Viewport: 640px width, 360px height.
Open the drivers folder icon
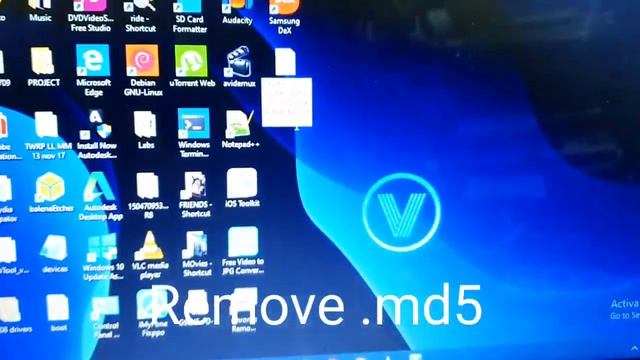(11, 315)
